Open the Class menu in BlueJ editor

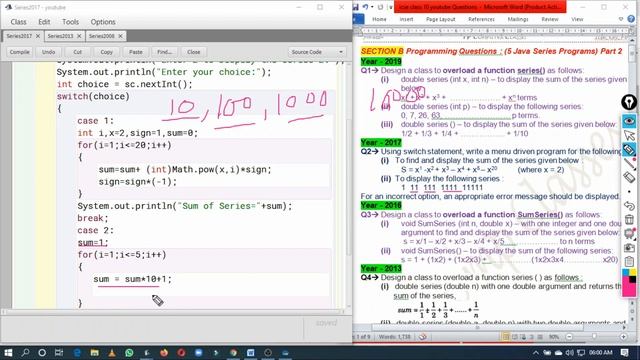[x=18, y=22]
